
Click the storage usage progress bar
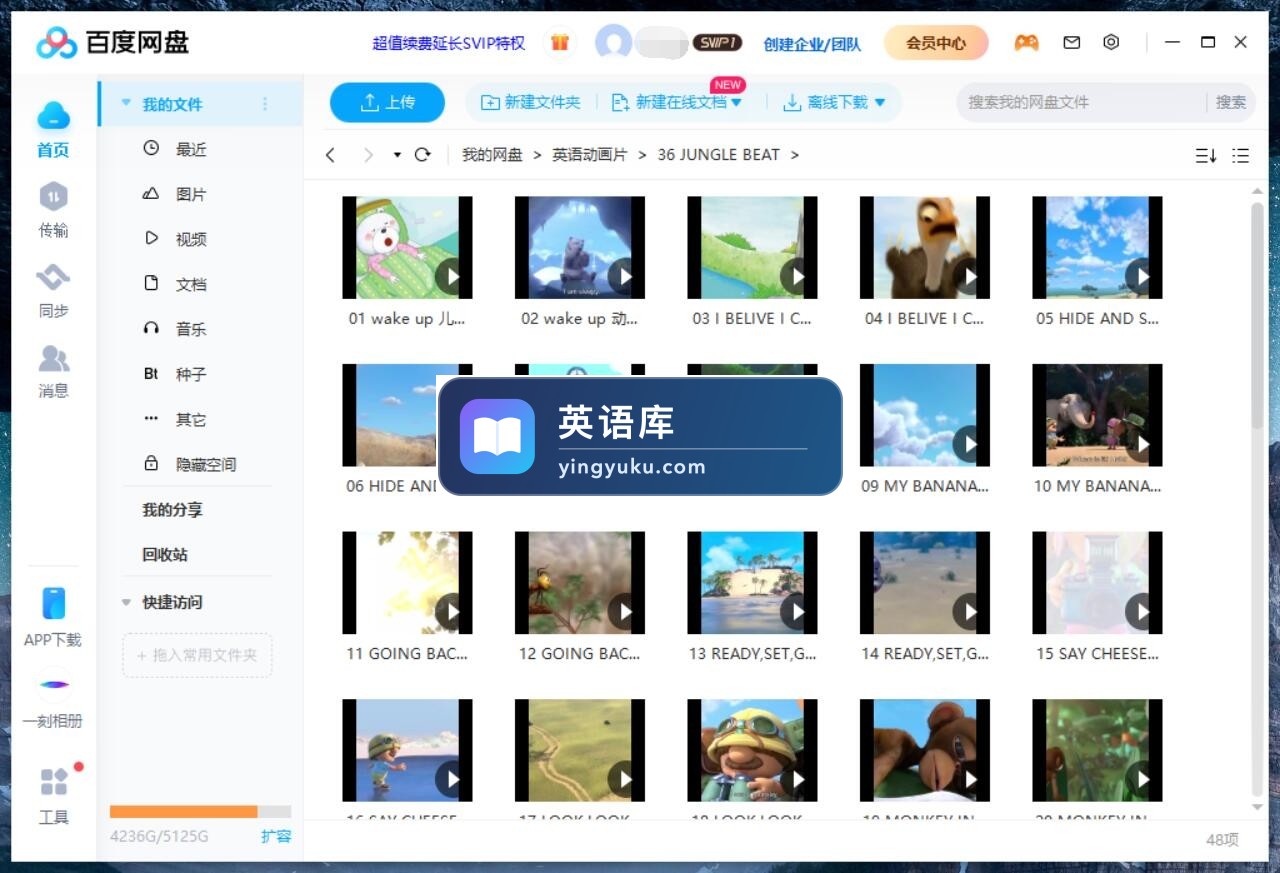click(200, 812)
